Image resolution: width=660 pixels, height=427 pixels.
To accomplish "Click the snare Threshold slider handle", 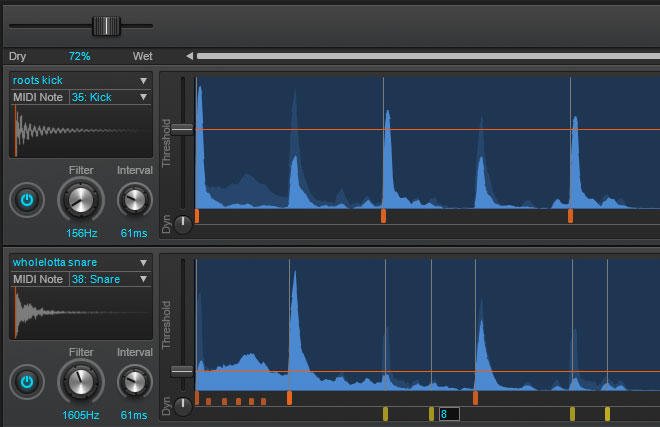I will point(182,371).
